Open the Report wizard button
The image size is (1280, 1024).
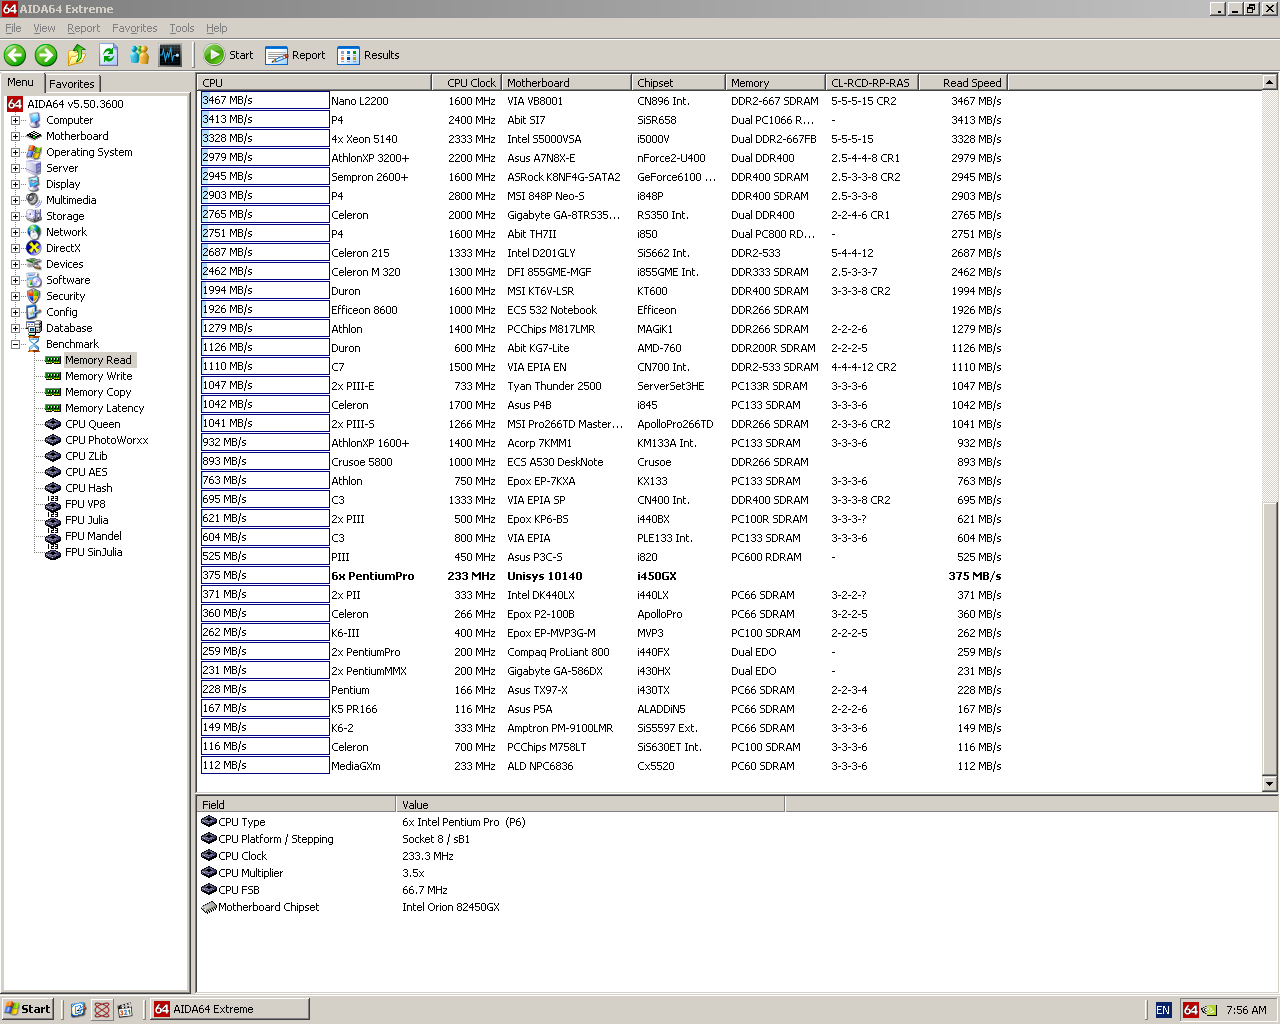coord(296,55)
